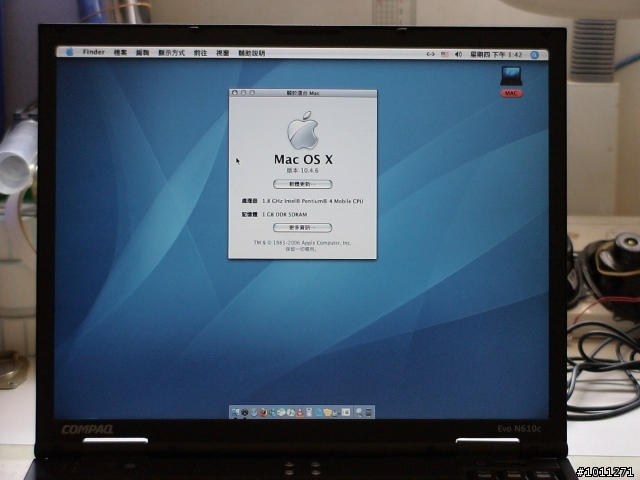Click the Apple logo in About window

303,131
